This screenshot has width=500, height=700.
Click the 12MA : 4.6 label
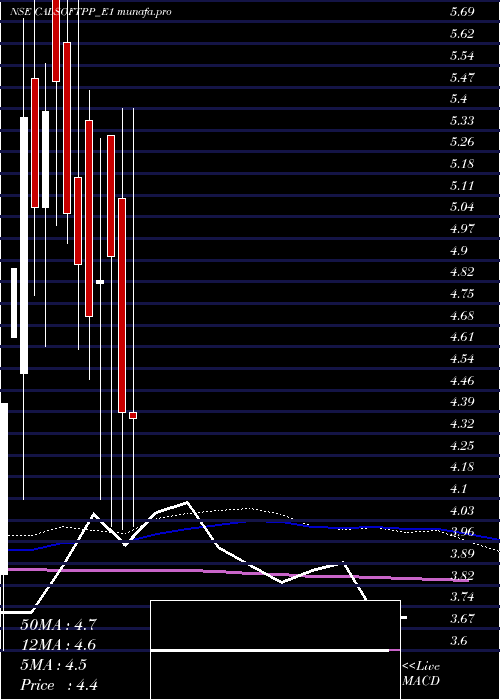pyautogui.click(x=58, y=645)
